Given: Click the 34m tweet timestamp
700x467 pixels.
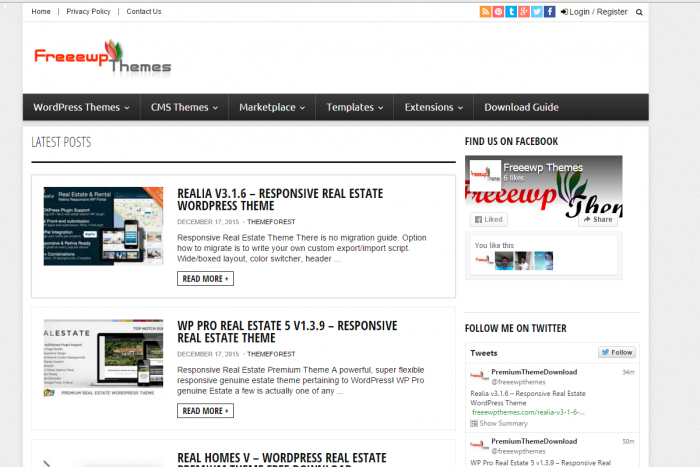Looking at the screenshot, I should pyautogui.click(x=628, y=372).
